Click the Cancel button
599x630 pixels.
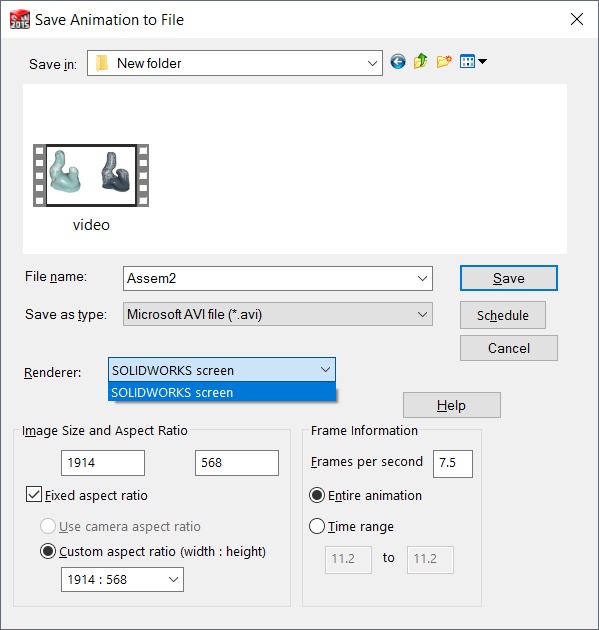[x=509, y=348]
